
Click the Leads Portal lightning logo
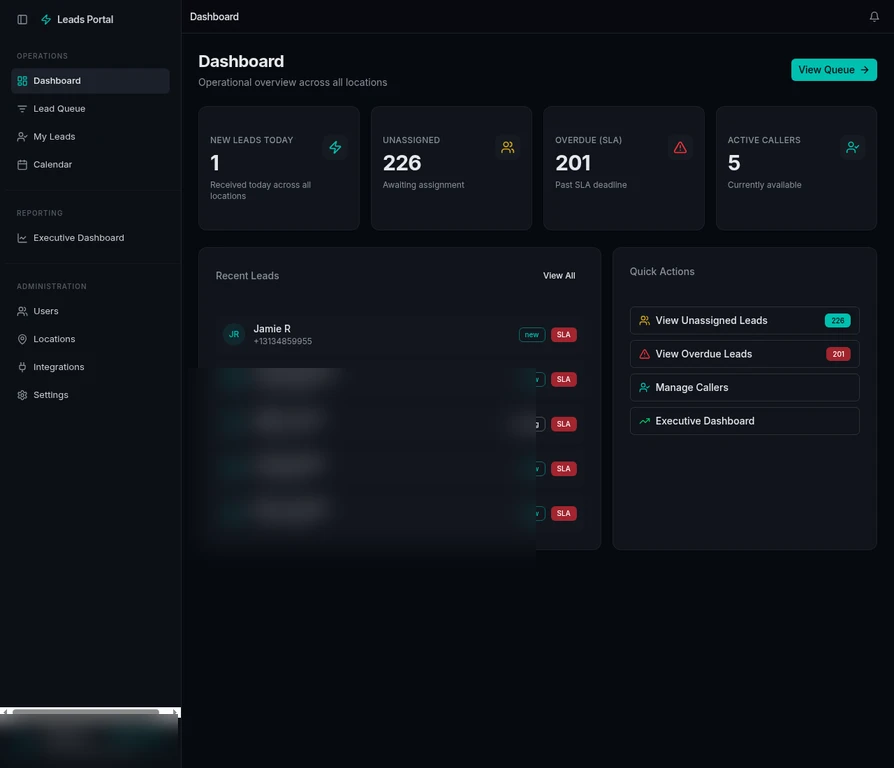click(x=44, y=18)
